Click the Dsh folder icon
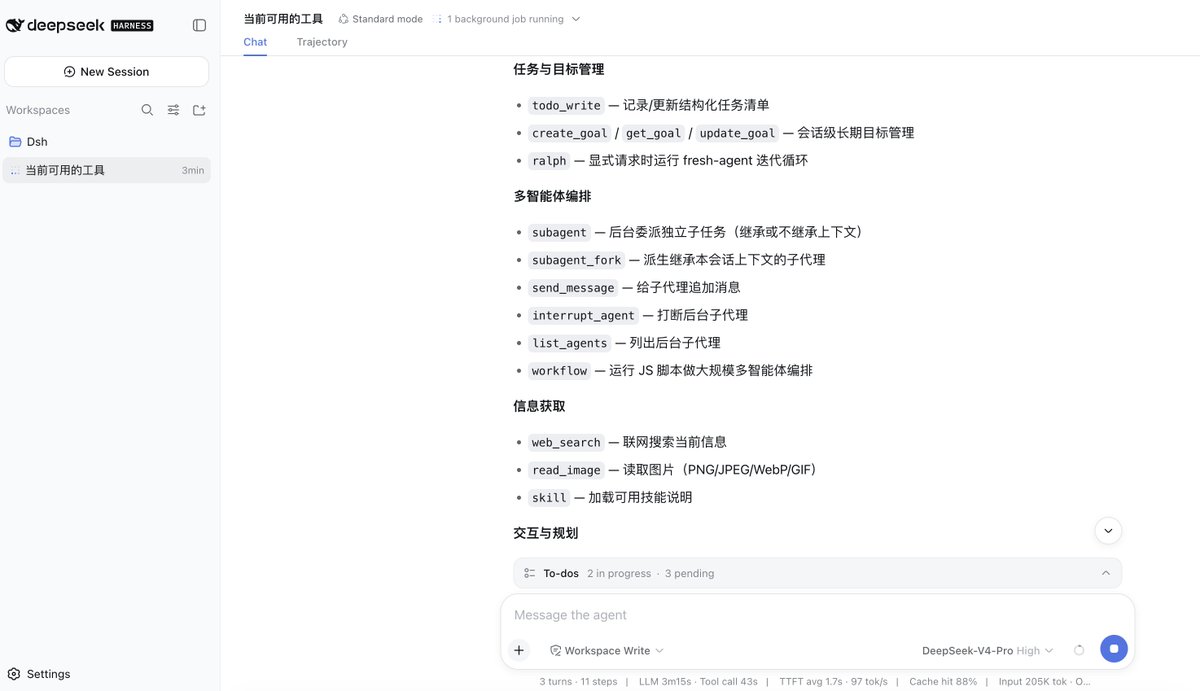Image resolution: width=1200 pixels, height=691 pixels. pos(15,142)
